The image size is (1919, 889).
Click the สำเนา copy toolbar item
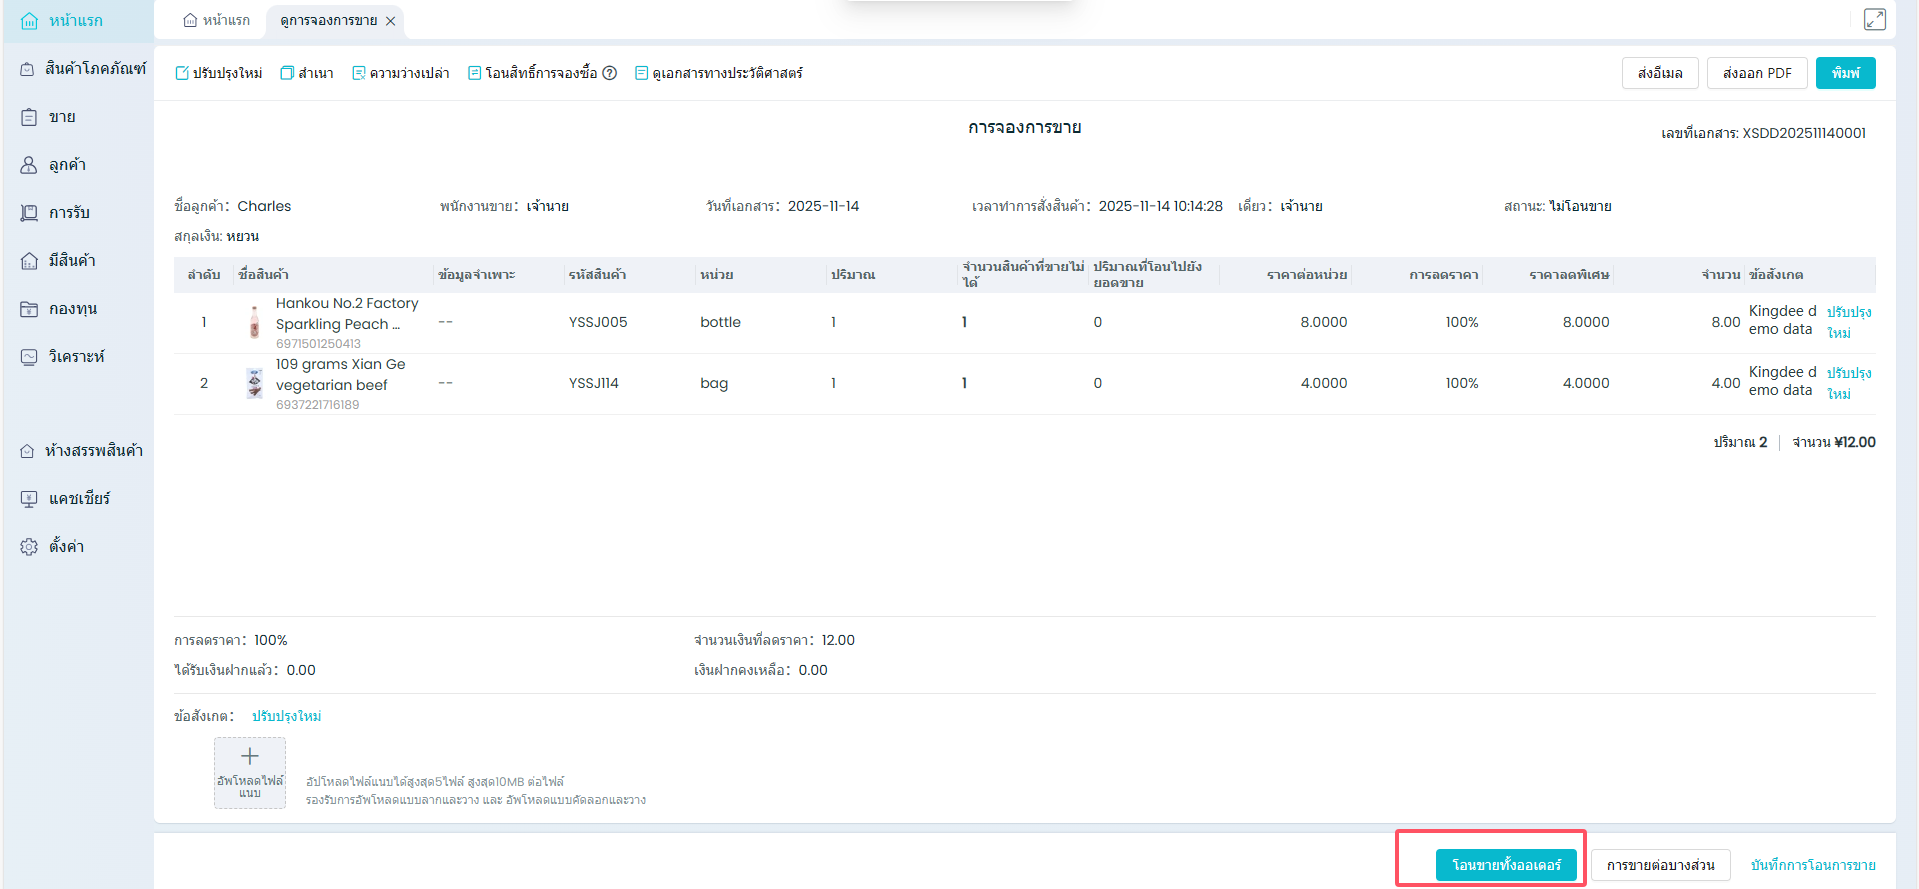tap(307, 73)
